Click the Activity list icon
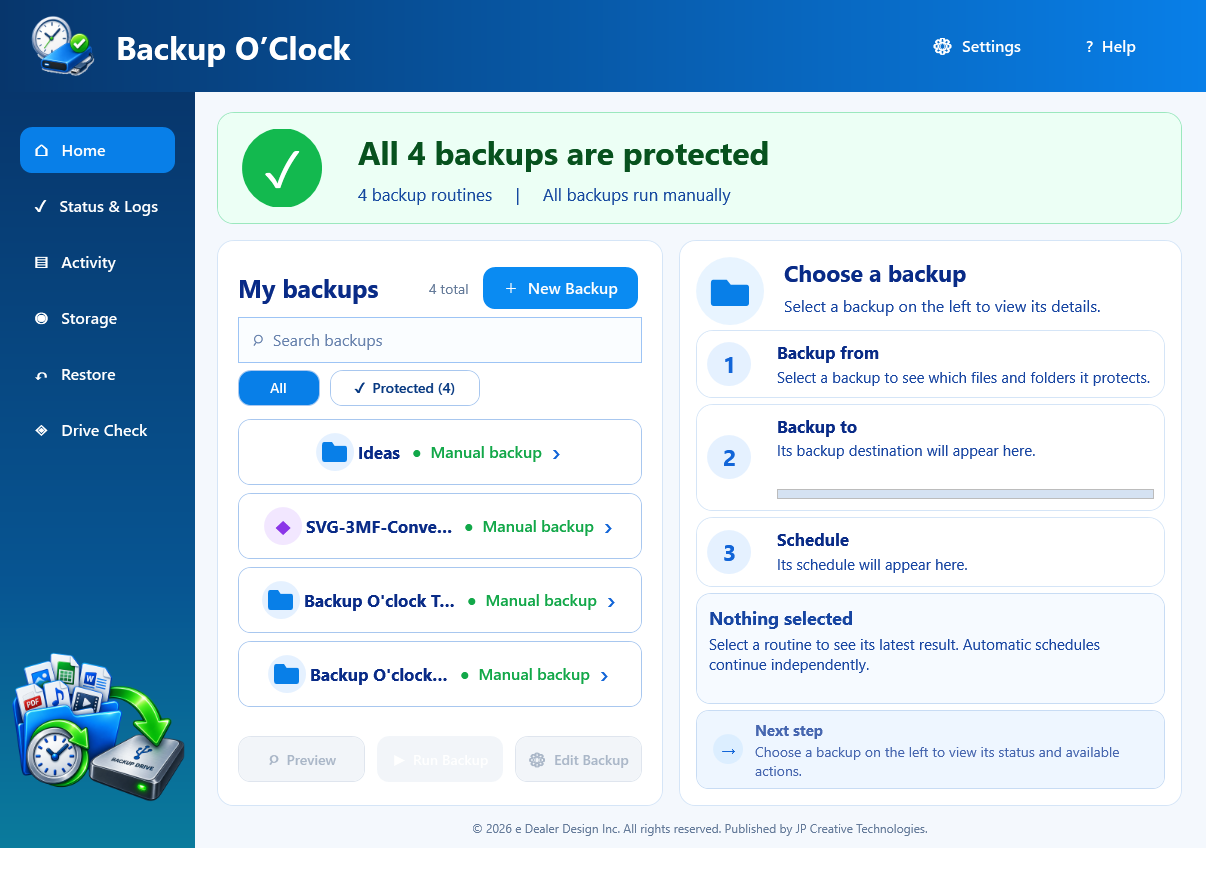 point(41,263)
